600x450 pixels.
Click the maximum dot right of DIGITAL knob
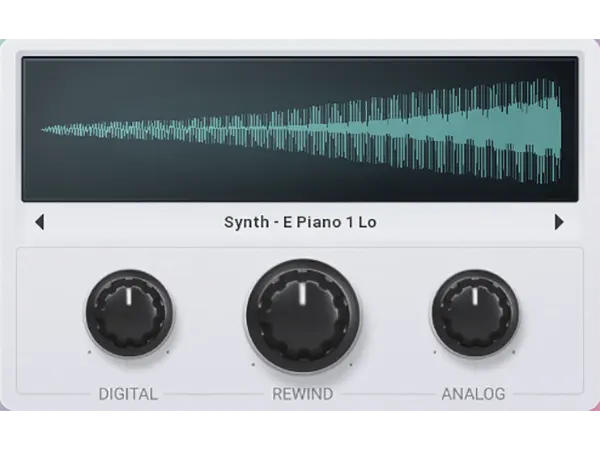[x=168, y=352]
